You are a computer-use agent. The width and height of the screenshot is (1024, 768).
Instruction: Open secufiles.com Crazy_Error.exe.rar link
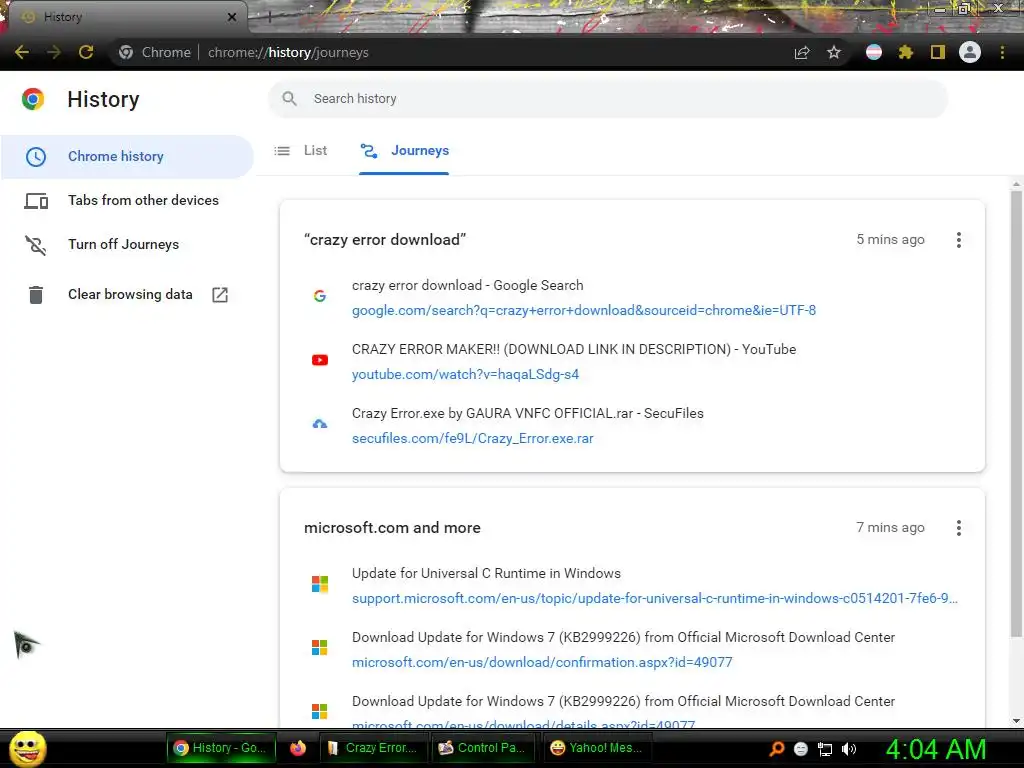coord(473,438)
